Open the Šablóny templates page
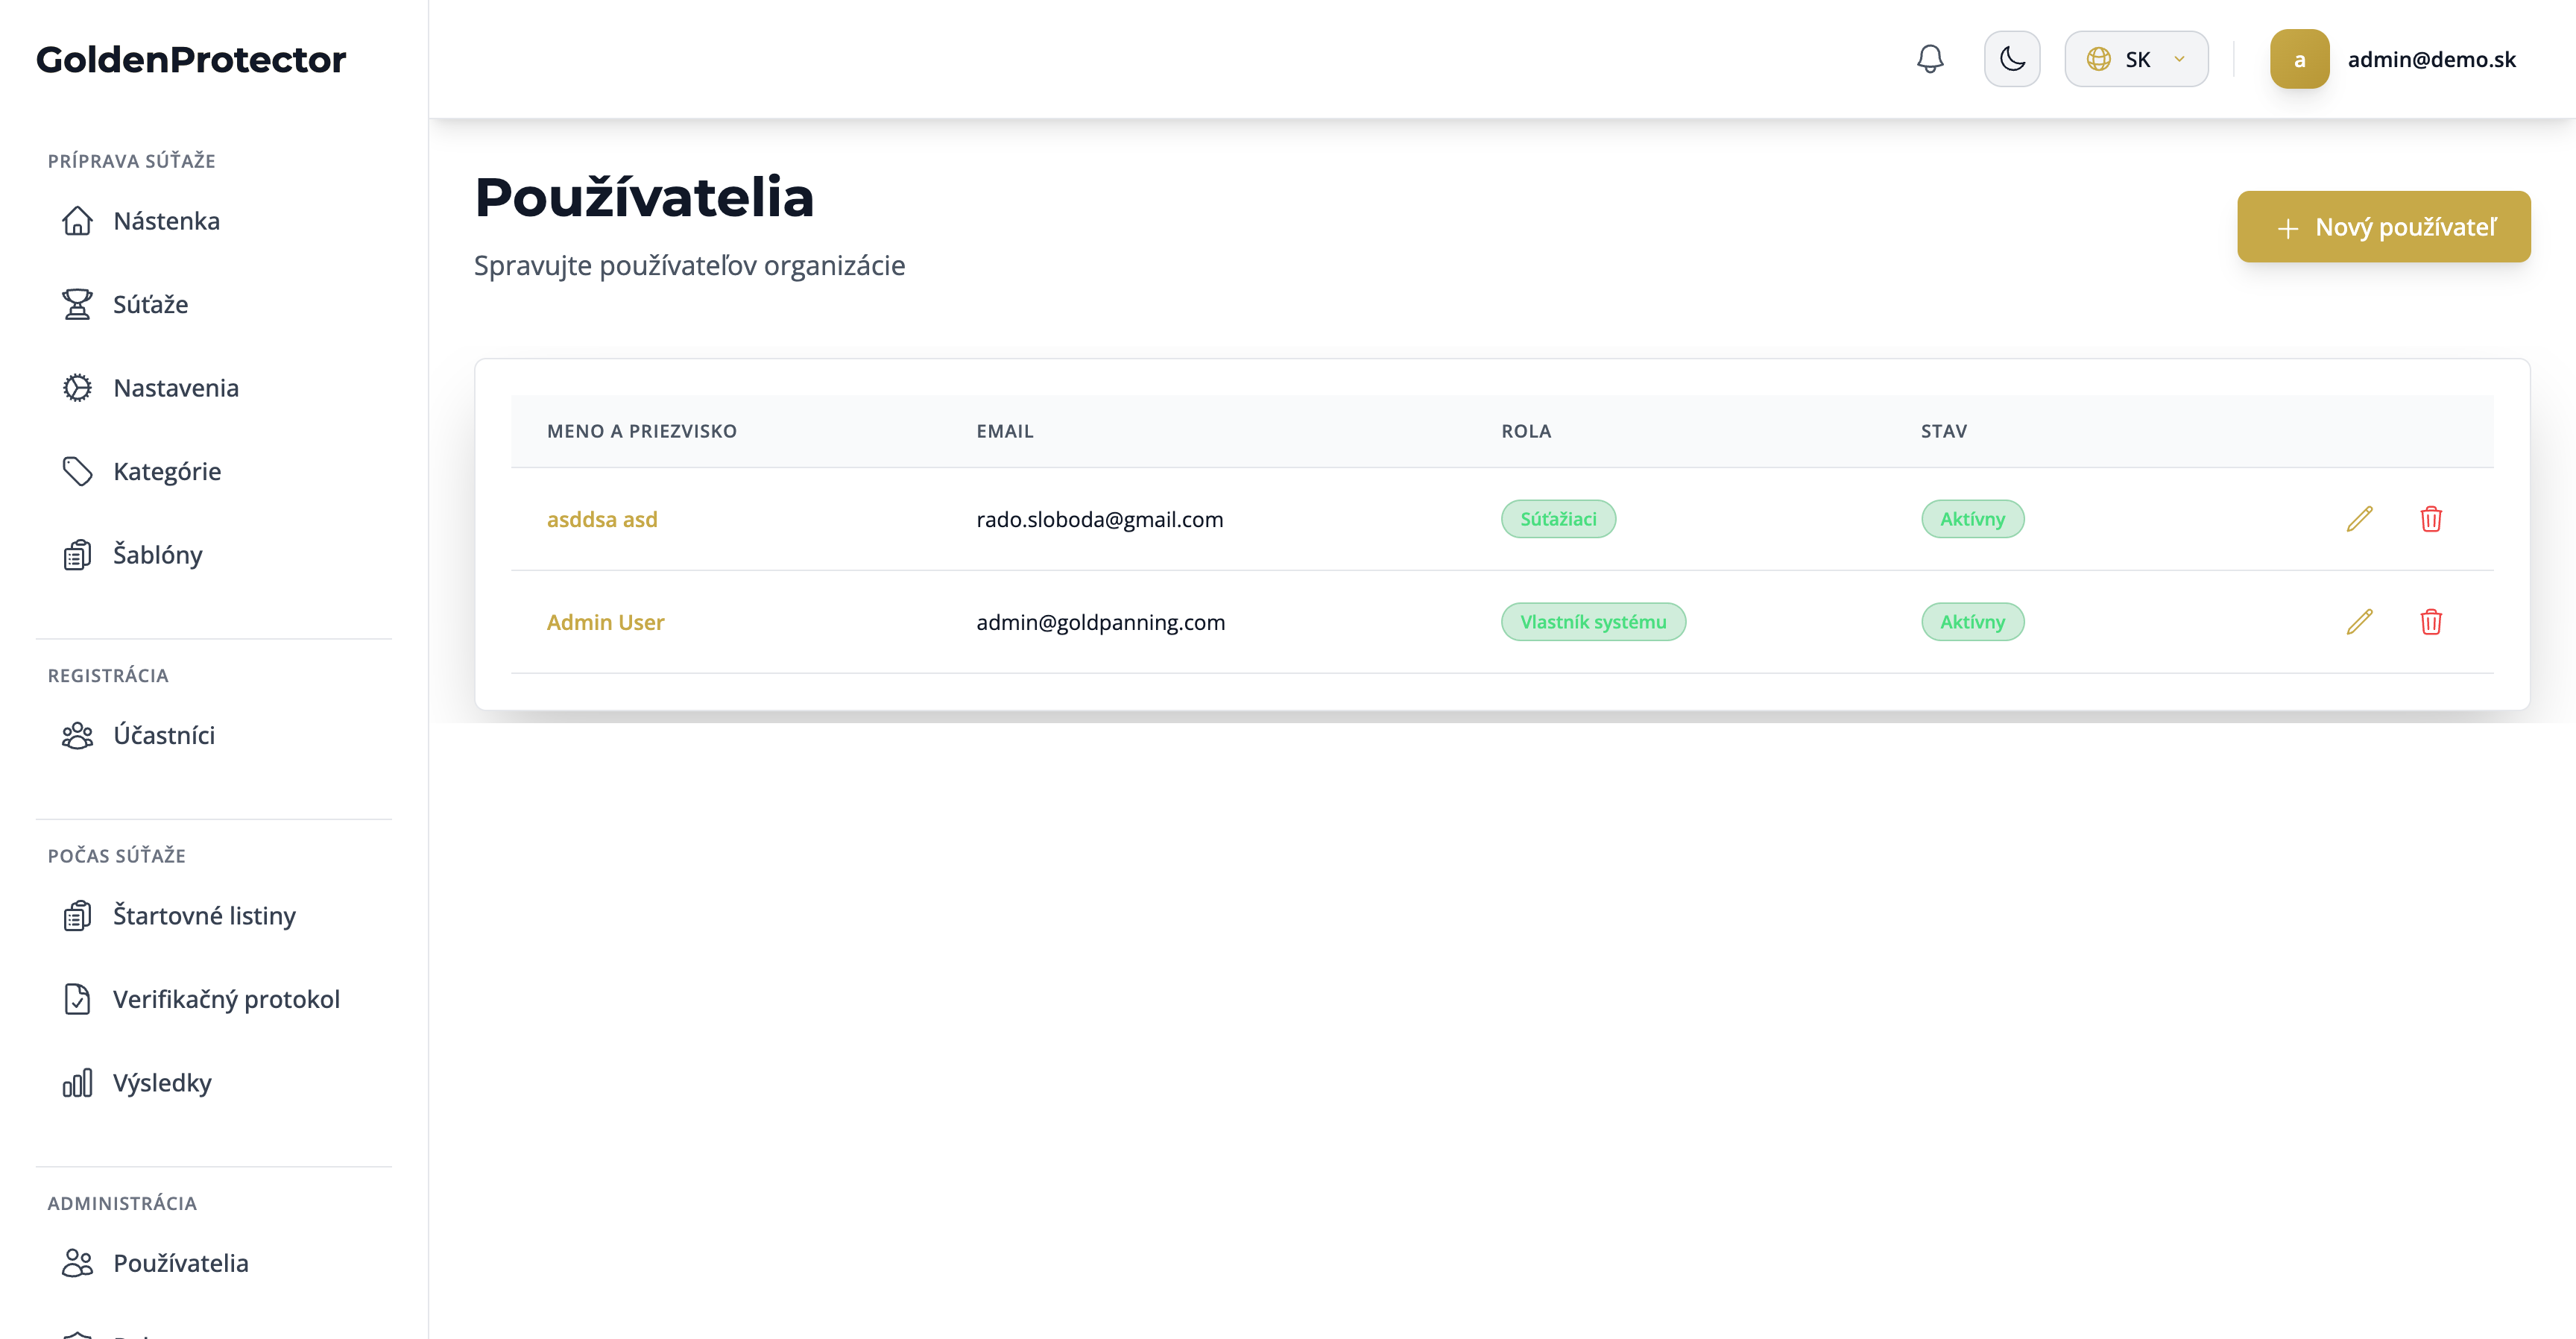2576x1339 pixels. (x=157, y=555)
